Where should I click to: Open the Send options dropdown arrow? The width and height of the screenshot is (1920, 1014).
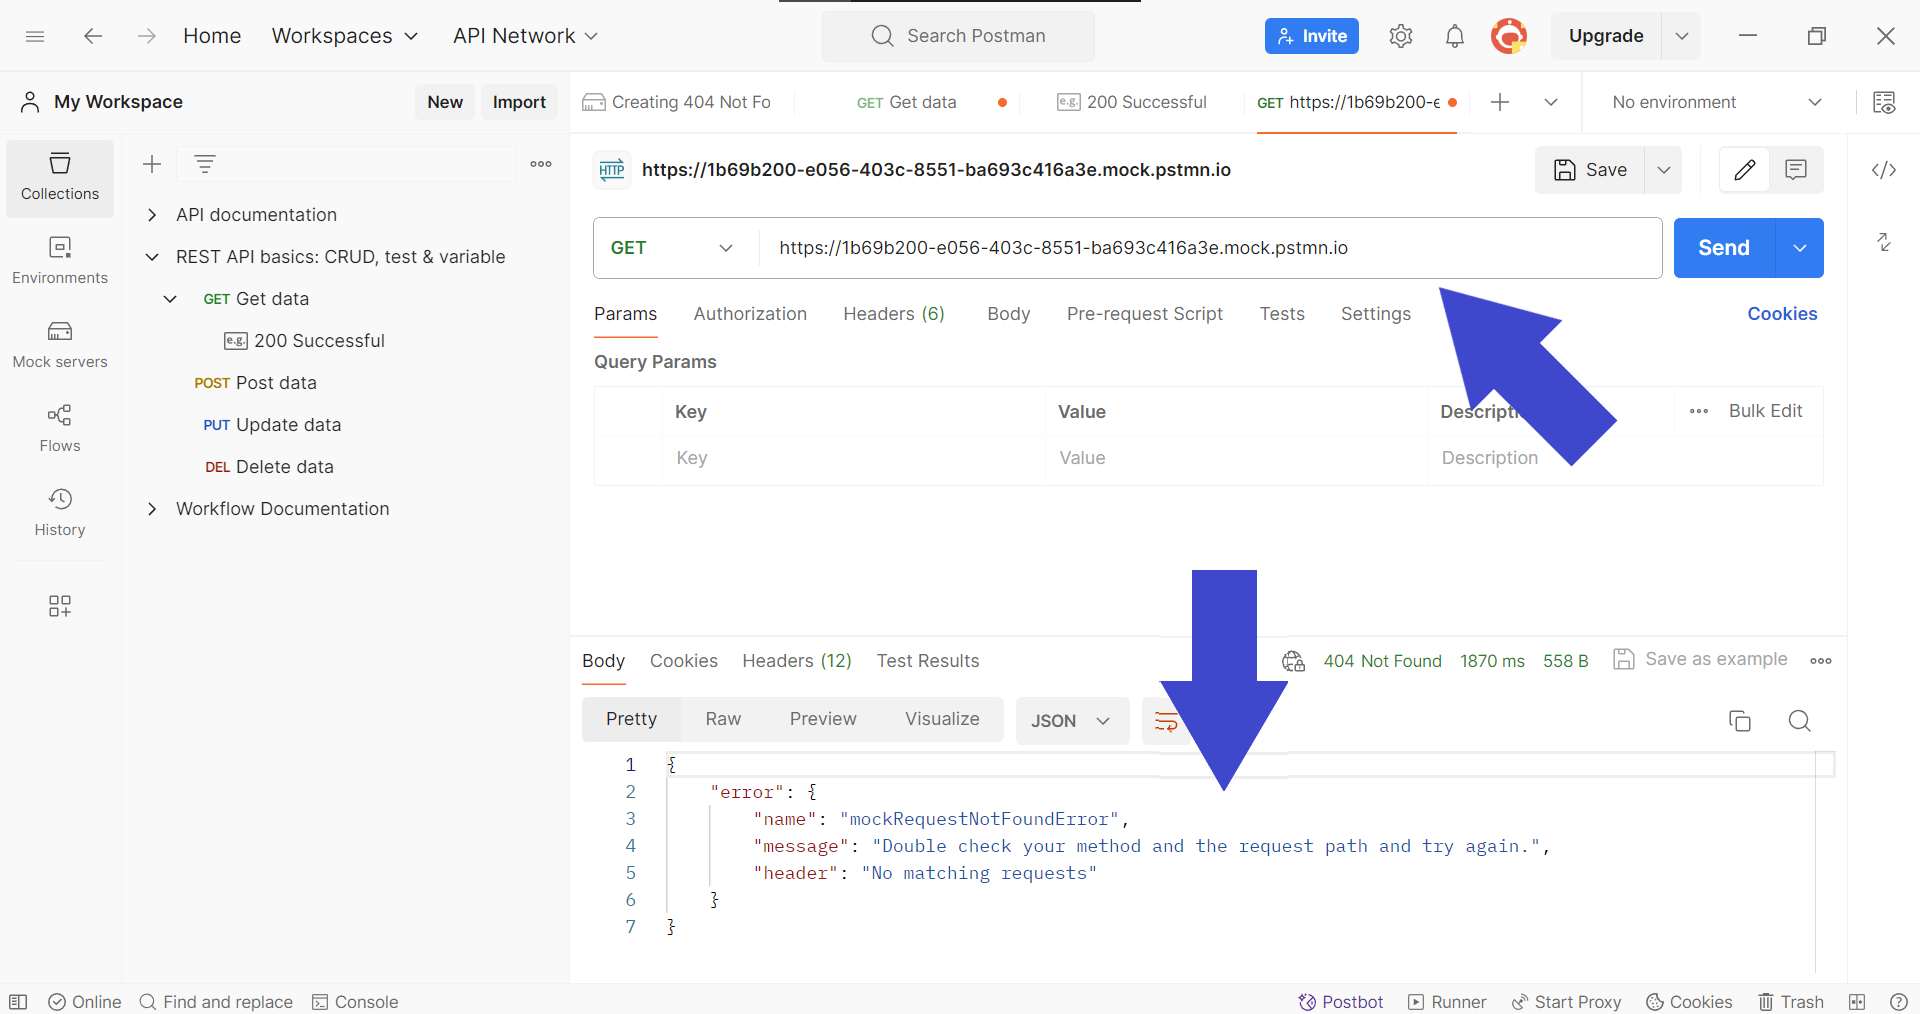click(1800, 248)
